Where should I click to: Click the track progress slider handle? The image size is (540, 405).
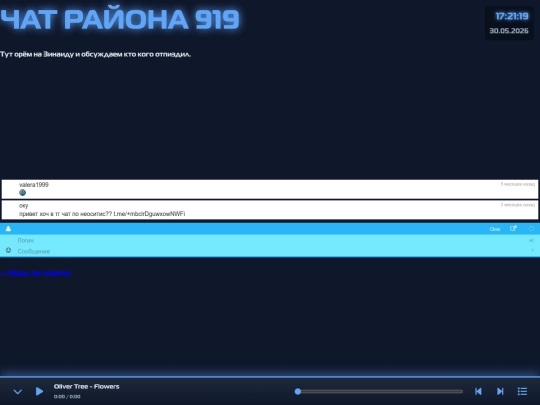[x=298, y=391]
